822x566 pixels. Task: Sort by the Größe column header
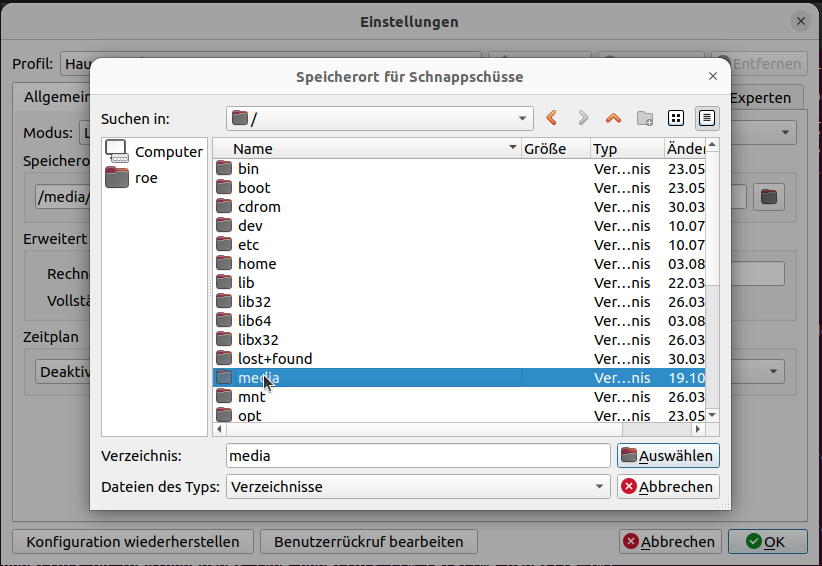[x=554, y=149]
